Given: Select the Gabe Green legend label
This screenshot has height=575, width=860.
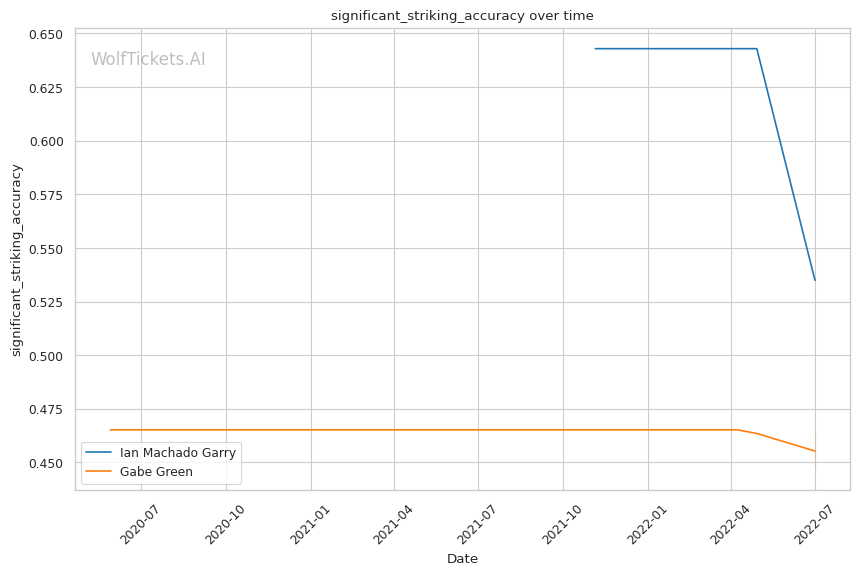Looking at the screenshot, I should (156, 471).
